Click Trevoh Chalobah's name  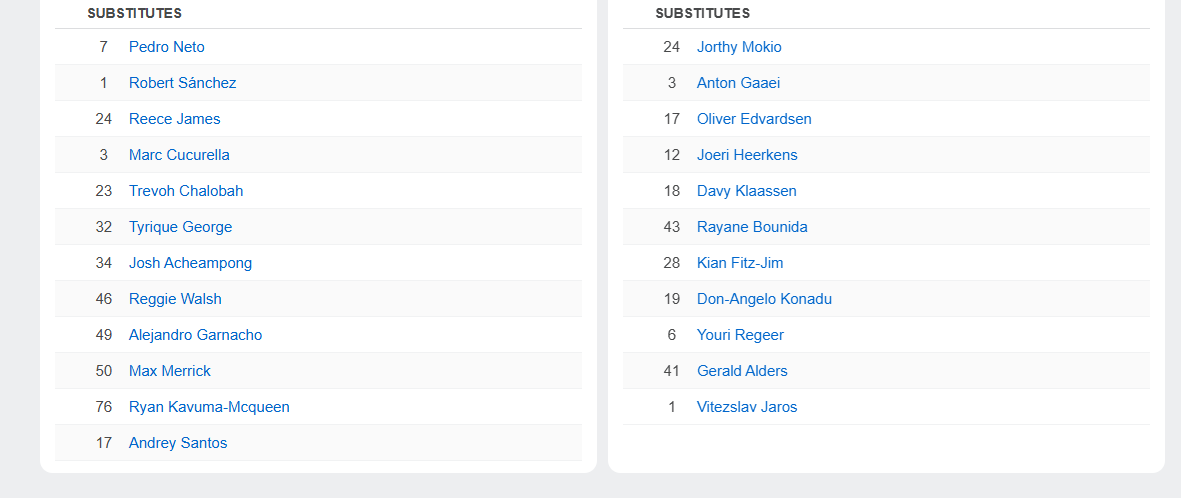point(186,191)
